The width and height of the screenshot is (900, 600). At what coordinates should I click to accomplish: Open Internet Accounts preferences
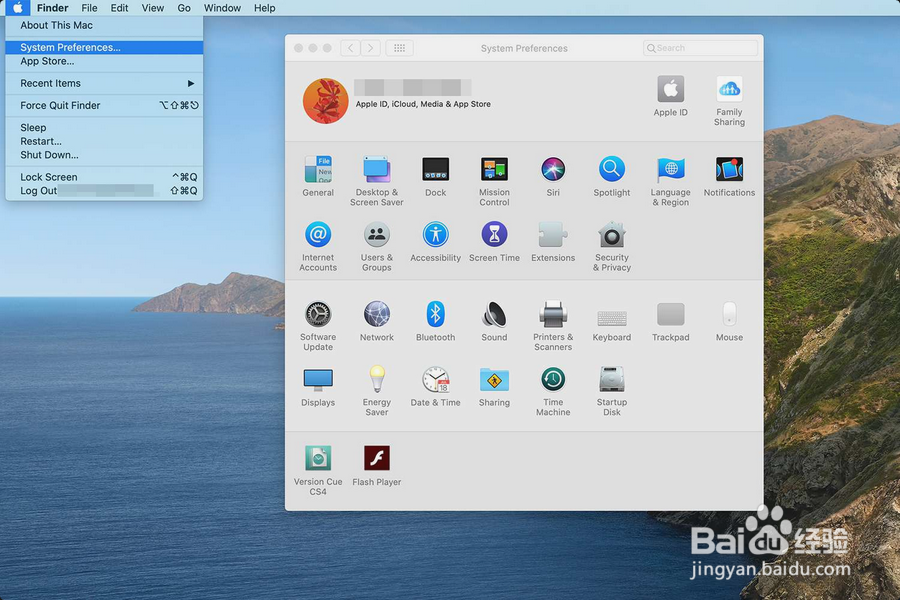tap(318, 246)
